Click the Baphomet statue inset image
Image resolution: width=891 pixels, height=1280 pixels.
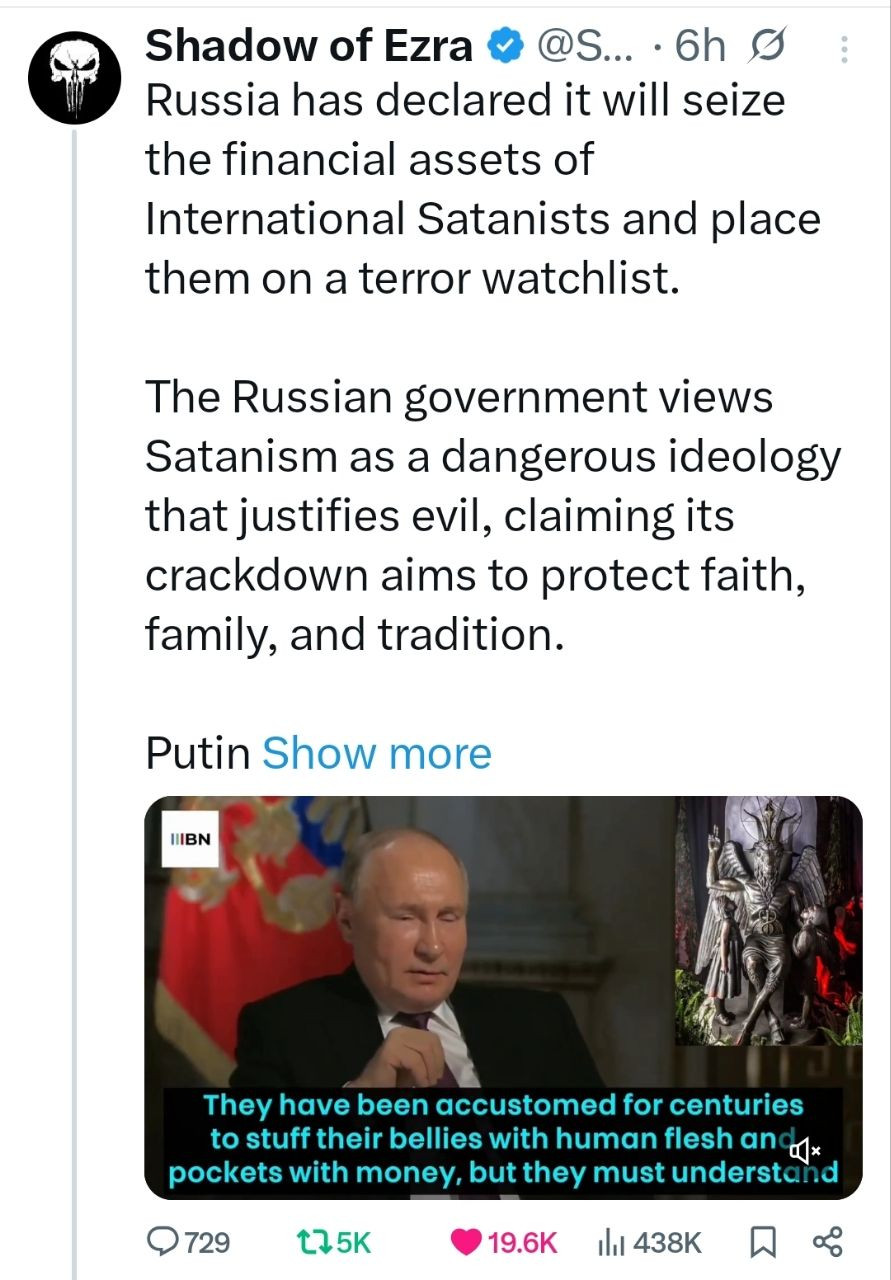click(x=769, y=920)
